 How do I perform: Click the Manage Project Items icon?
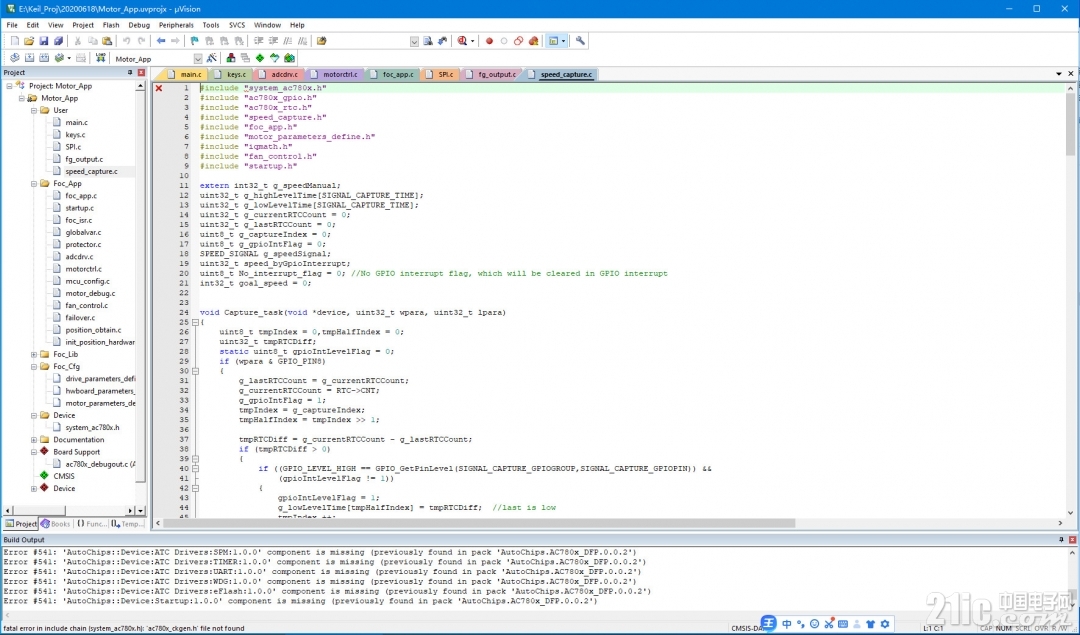[x=231, y=59]
